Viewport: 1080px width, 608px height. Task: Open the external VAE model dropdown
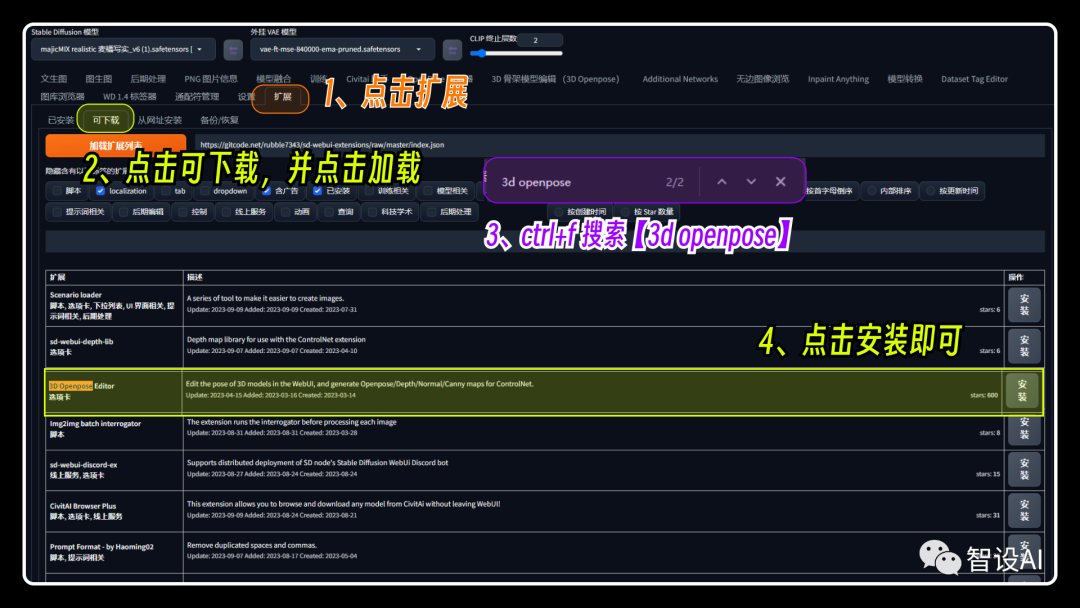point(342,50)
